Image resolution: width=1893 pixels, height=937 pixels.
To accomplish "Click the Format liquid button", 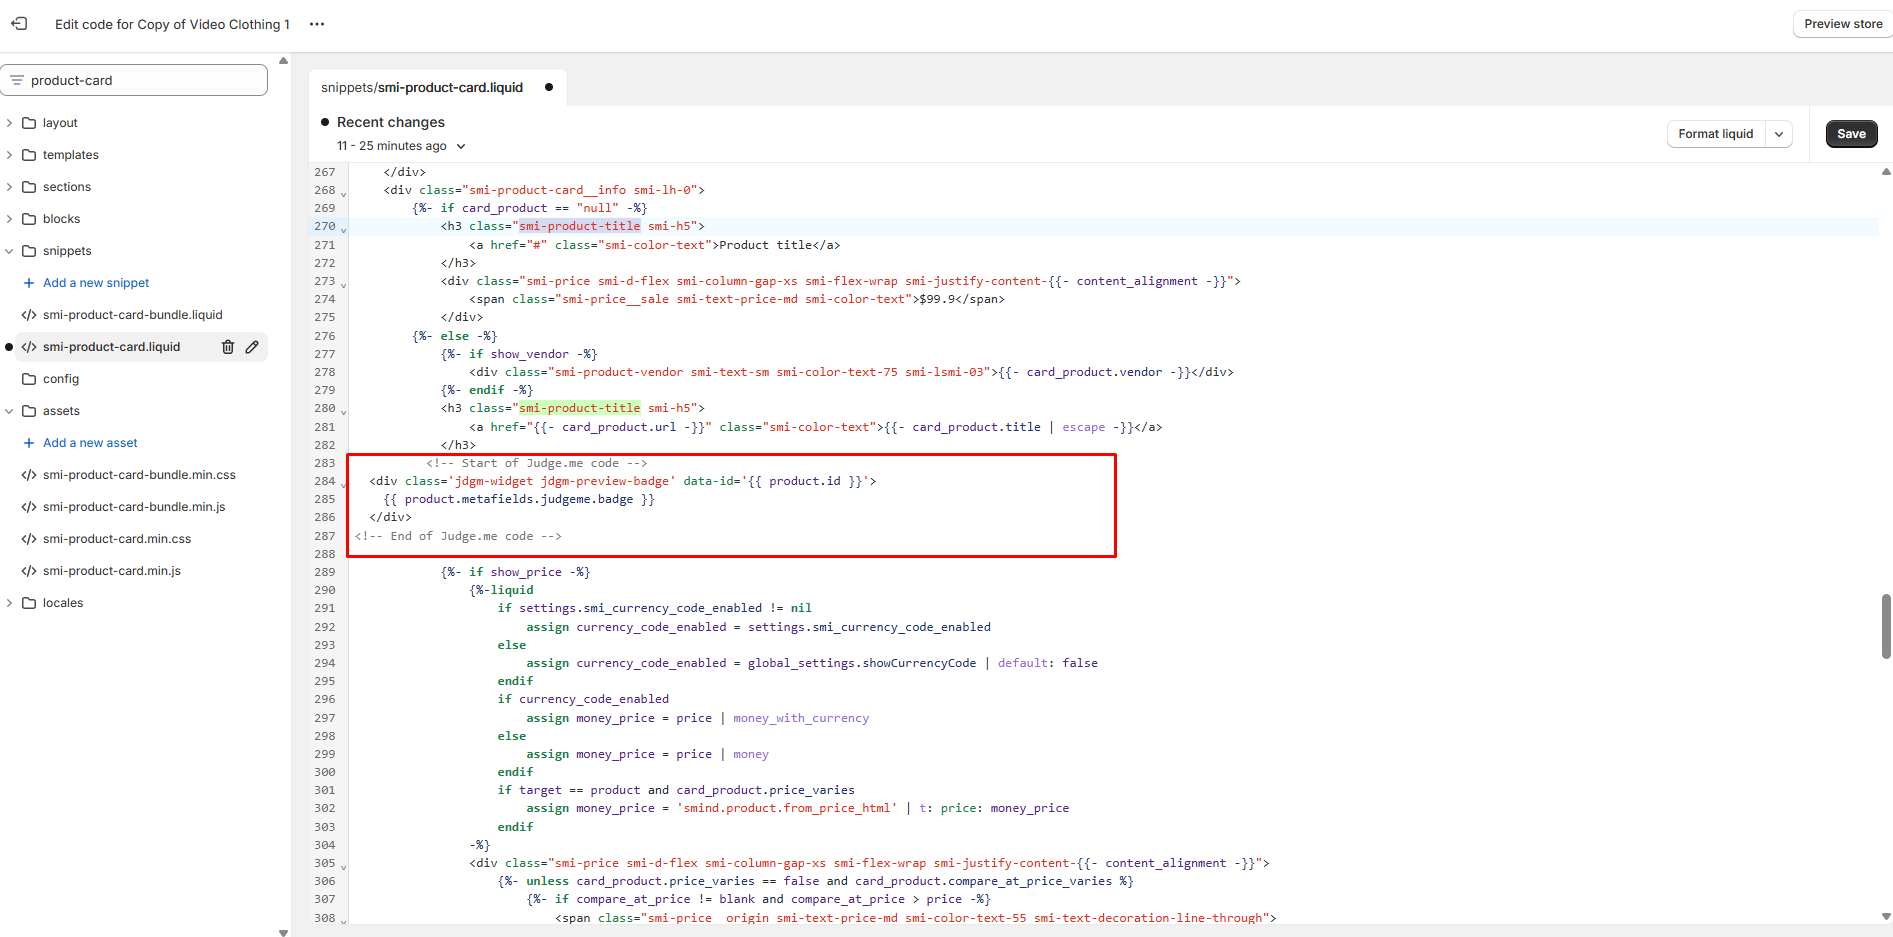I will point(1716,134).
